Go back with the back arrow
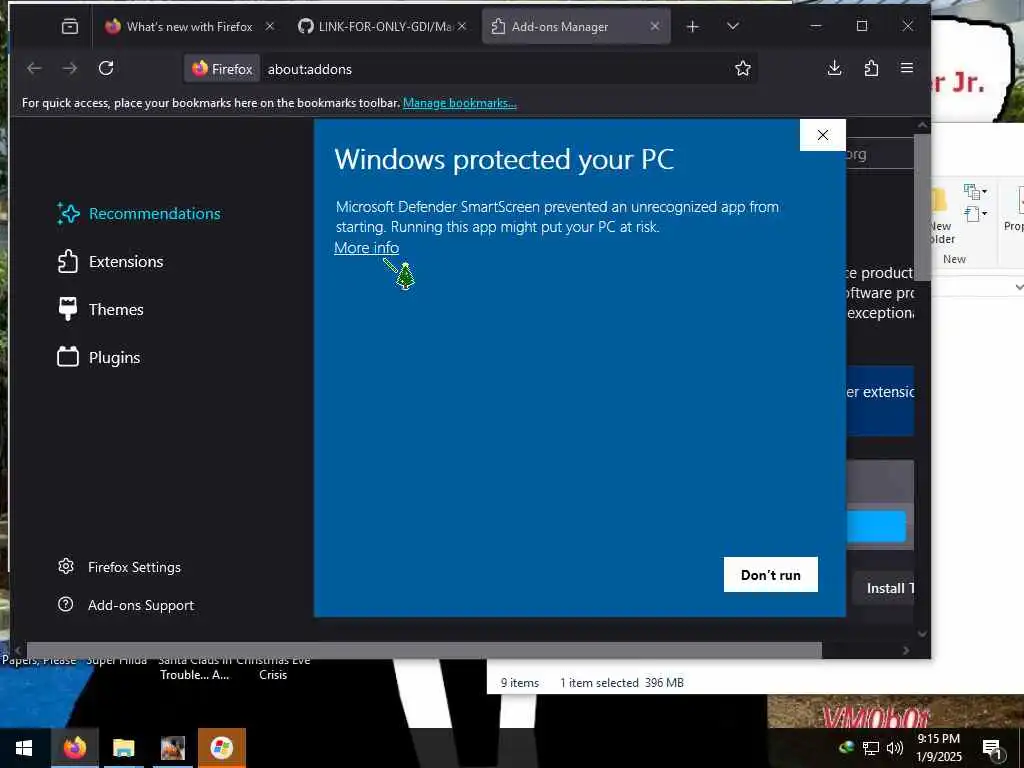Screen dimensions: 1024x768 [34, 68]
